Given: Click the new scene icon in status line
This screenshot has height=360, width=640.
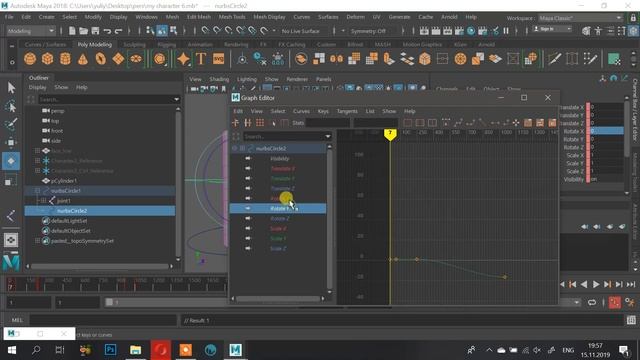Looking at the screenshot, I should [72, 31].
